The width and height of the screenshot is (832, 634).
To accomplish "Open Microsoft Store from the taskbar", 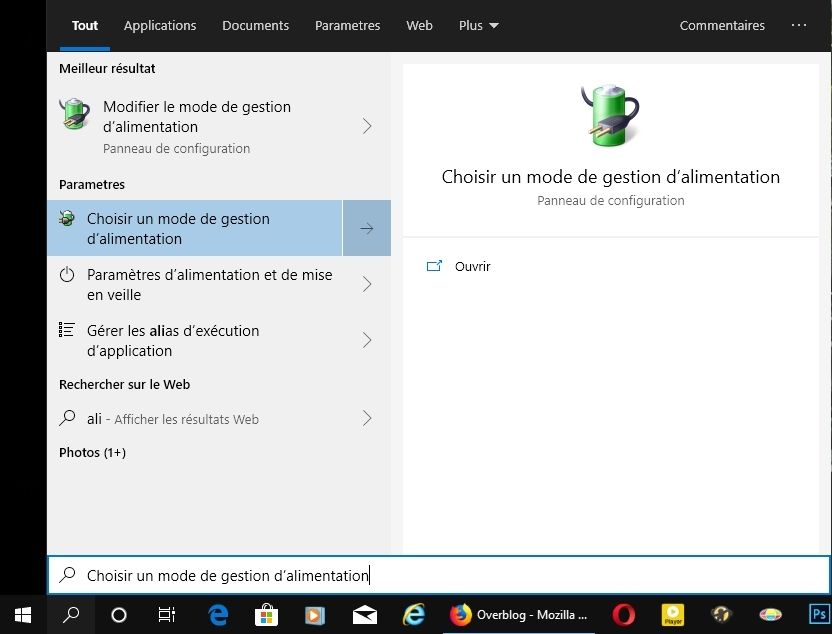I will (266, 615).
